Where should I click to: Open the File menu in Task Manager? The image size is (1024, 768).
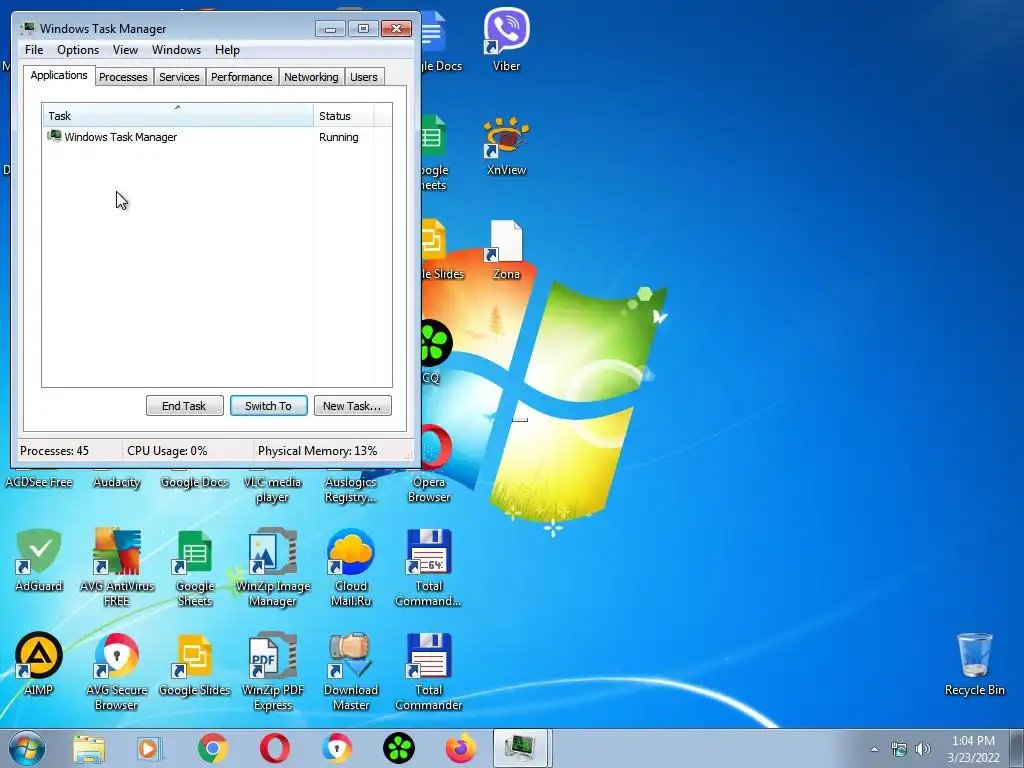tap(34, 50)
